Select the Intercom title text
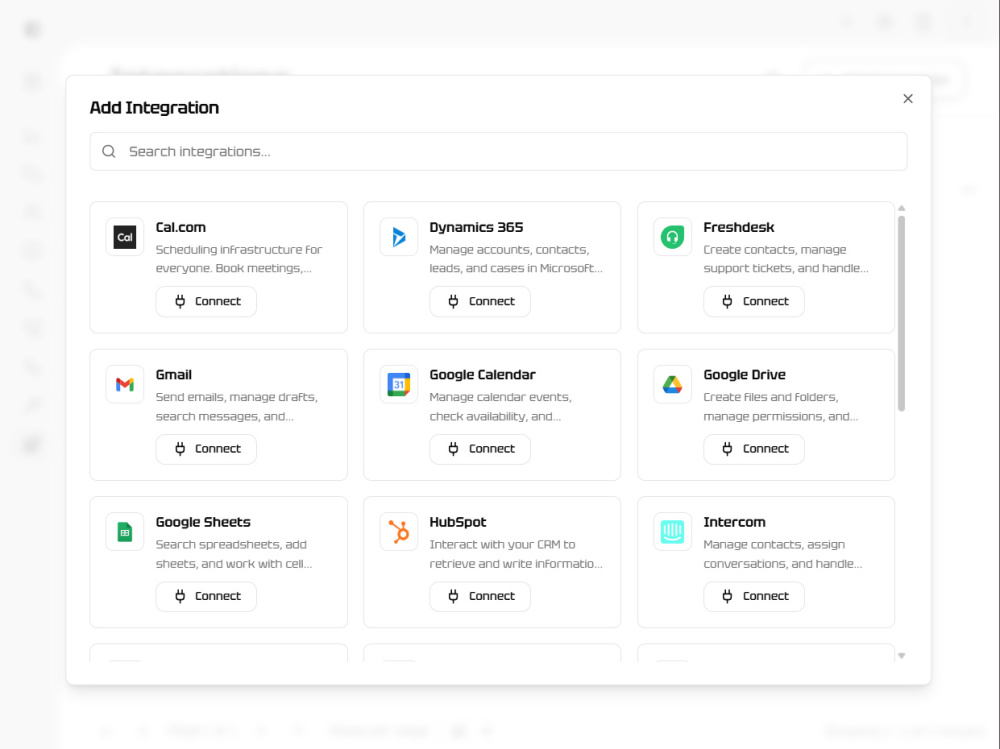Screen dimensions: 1000x749 734,522
